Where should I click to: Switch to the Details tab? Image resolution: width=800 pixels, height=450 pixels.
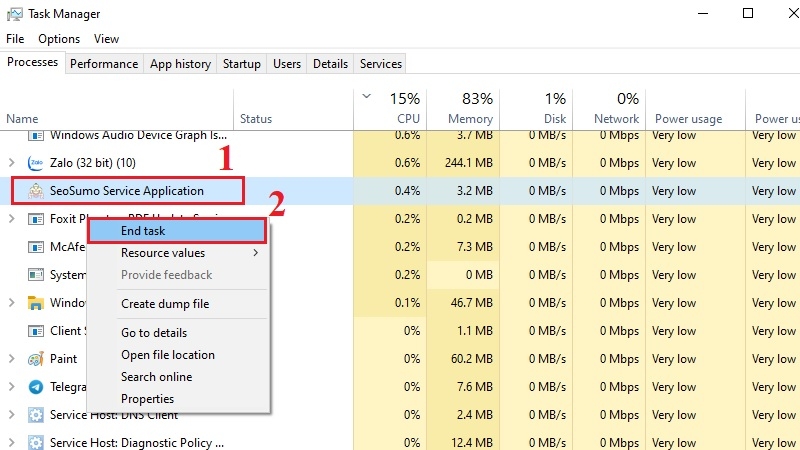(330, 64)
